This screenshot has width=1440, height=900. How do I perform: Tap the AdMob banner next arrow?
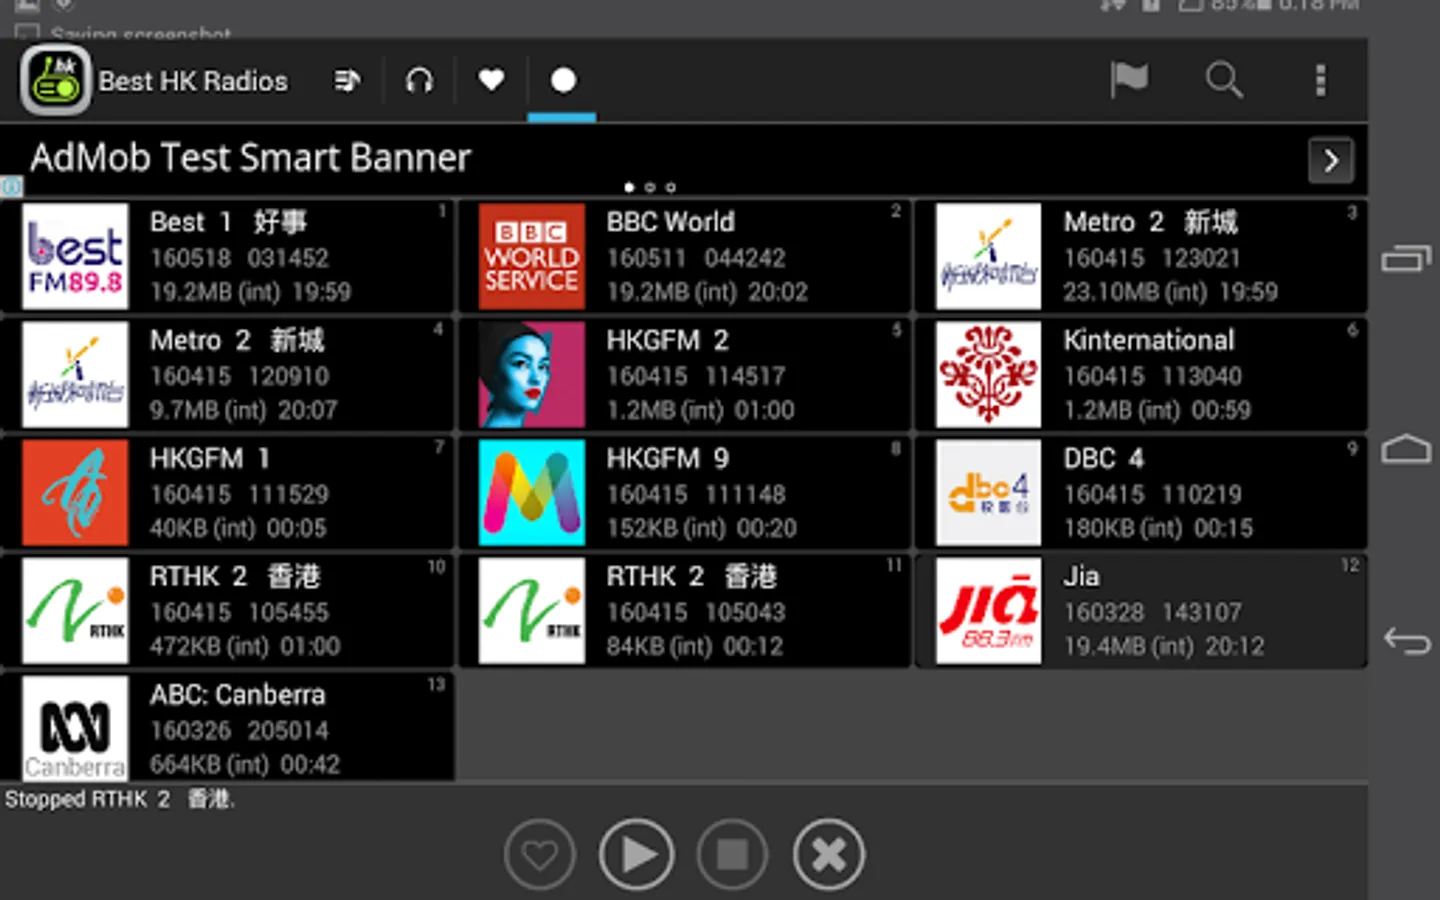pyautogui.click(x=1331, y=161)
